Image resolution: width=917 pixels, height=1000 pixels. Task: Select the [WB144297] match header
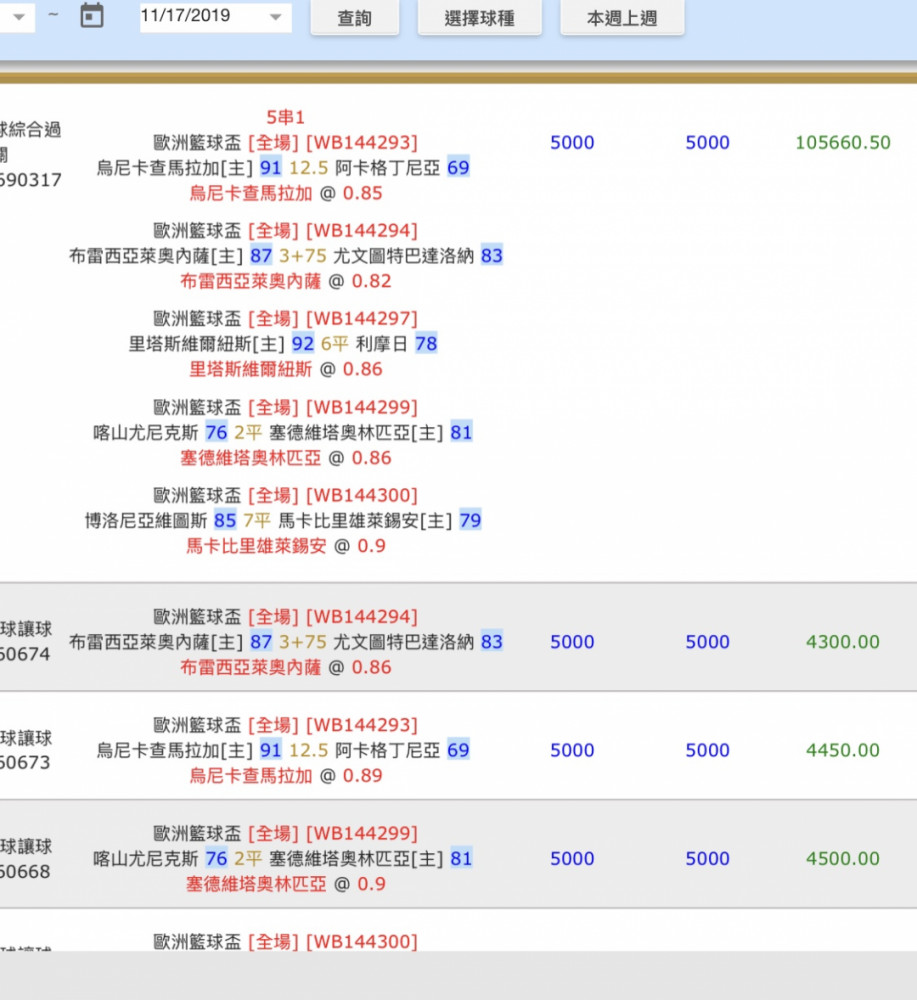(362, 319)
